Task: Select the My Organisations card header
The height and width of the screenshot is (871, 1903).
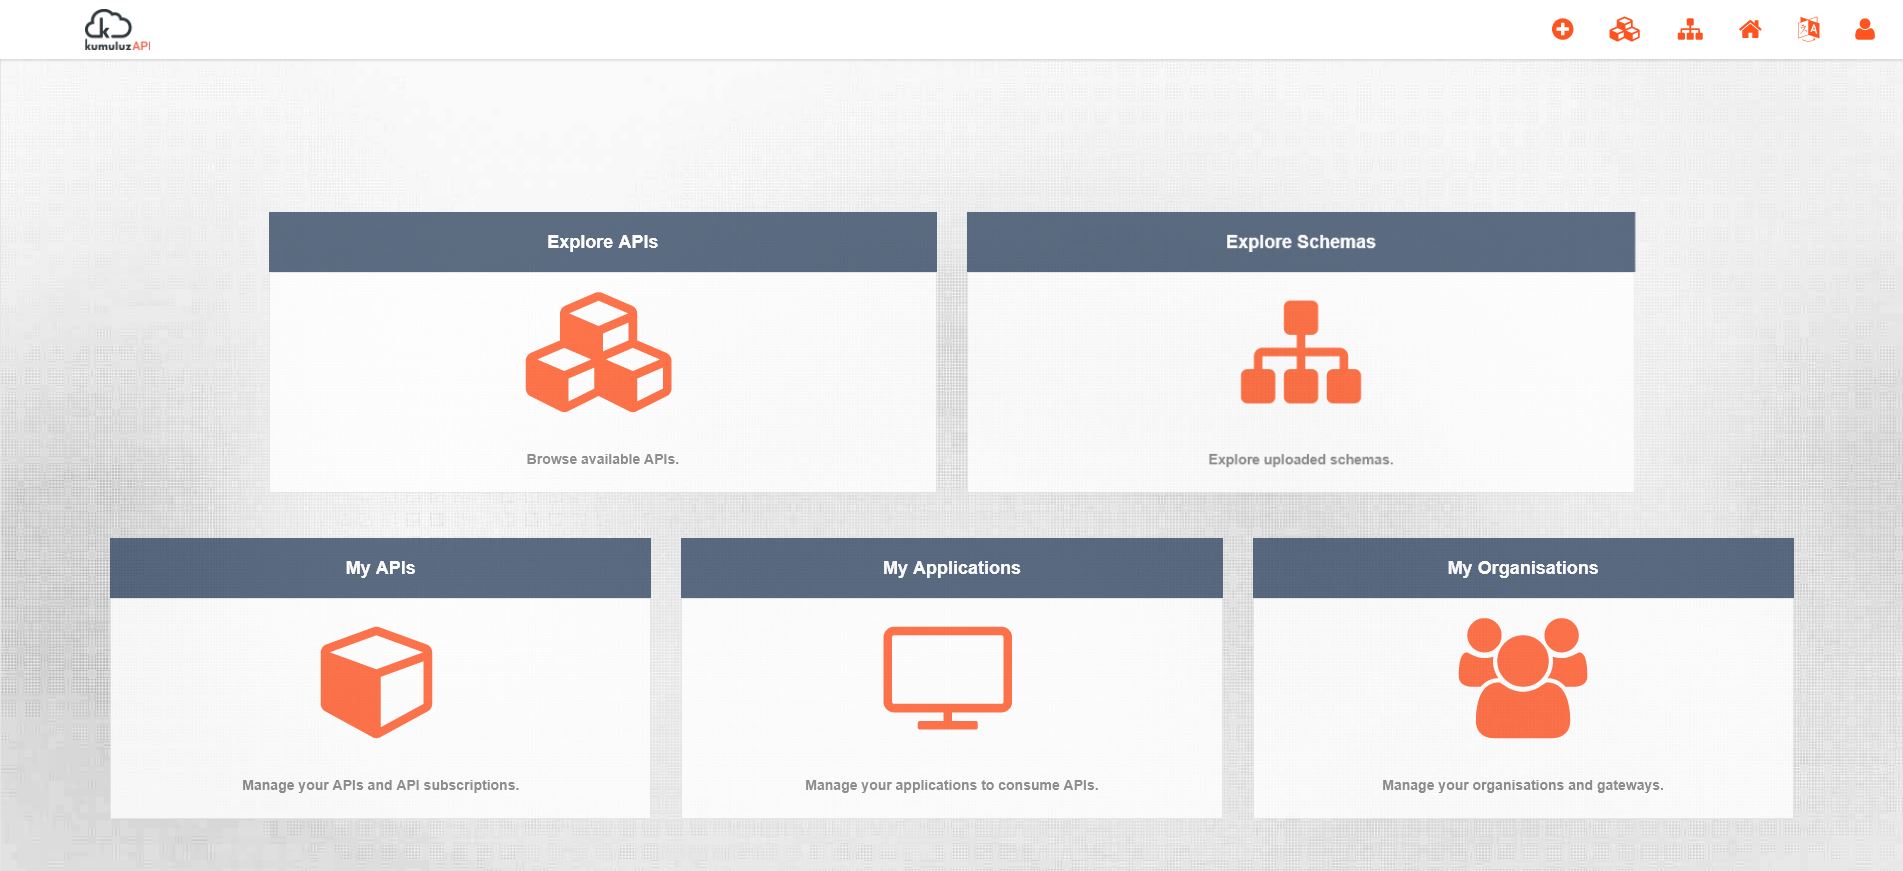Action: coord(1522,568)
